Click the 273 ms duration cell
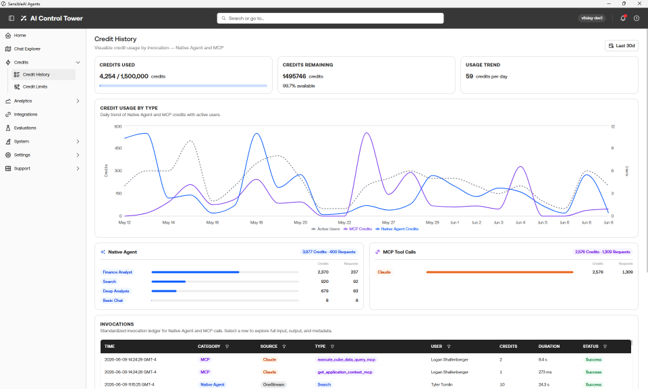This screenshot has height=389, width=648. [545, 372]
